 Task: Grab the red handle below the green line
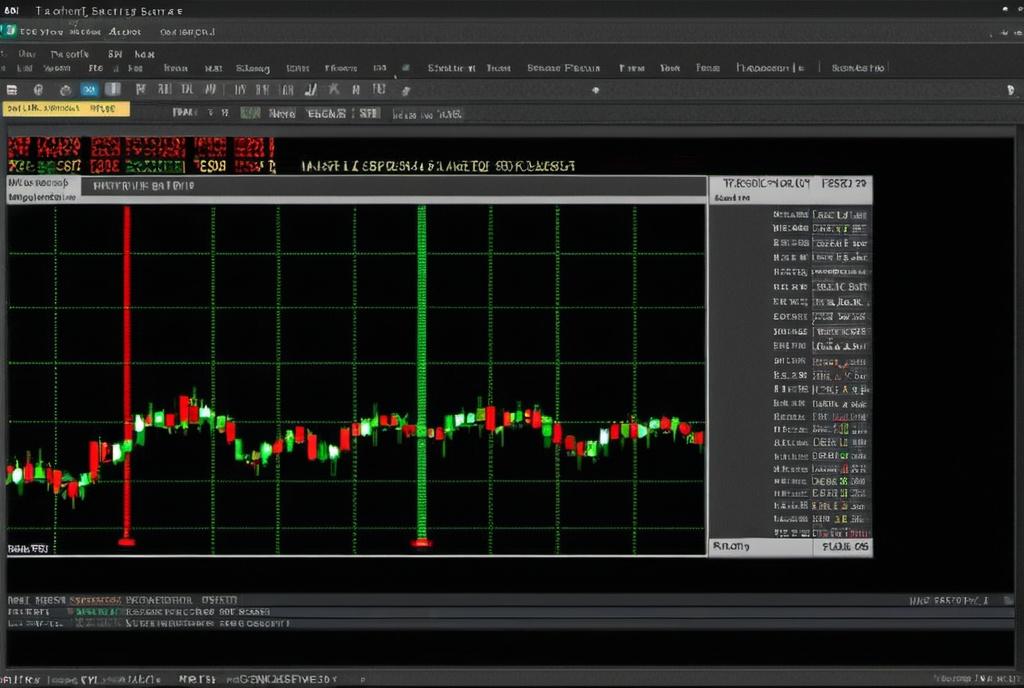[422, 542]
